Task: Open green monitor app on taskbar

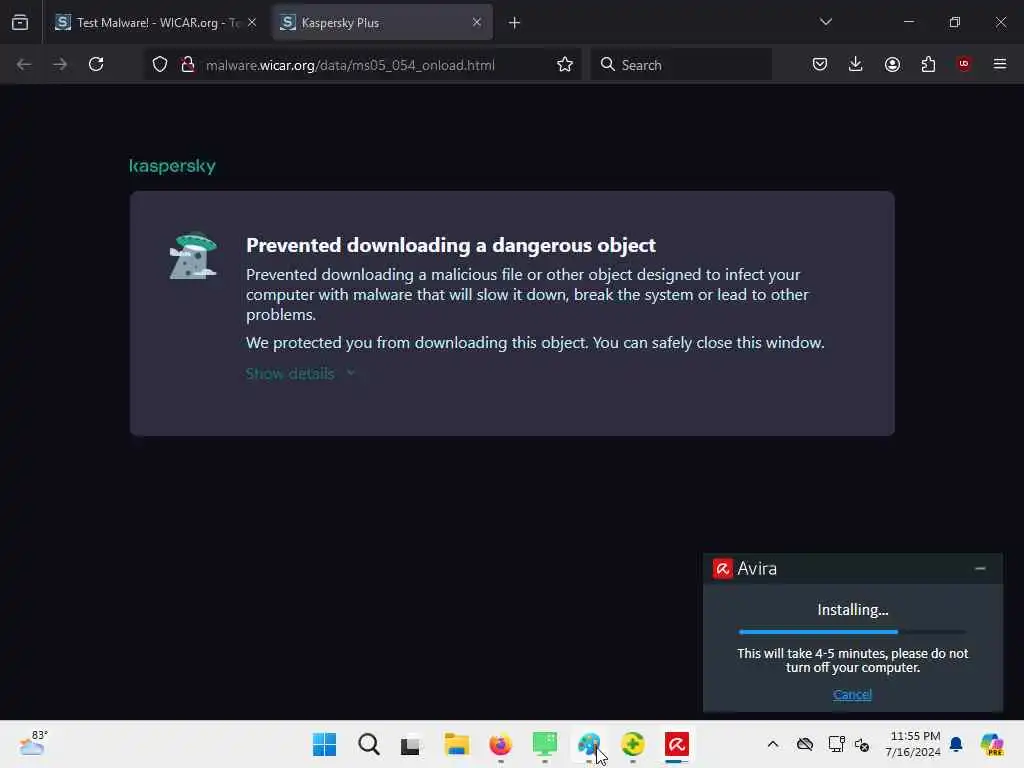Action: tap(545, 744)
